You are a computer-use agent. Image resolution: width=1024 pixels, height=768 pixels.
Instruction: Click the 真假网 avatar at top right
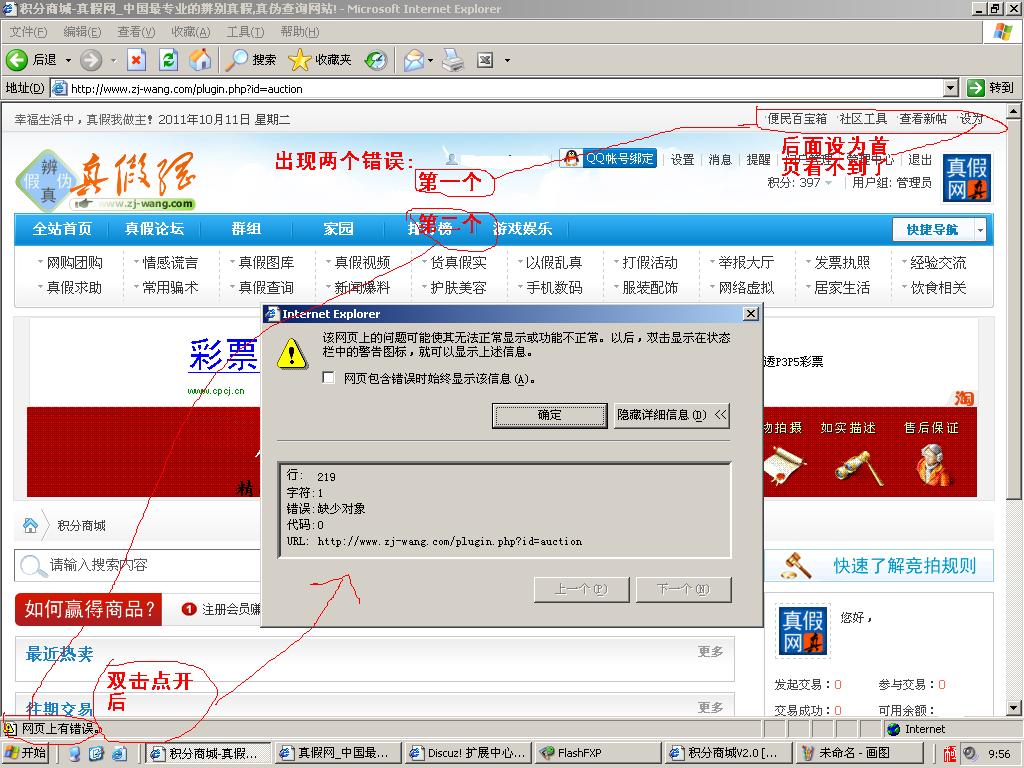(967, 178)
